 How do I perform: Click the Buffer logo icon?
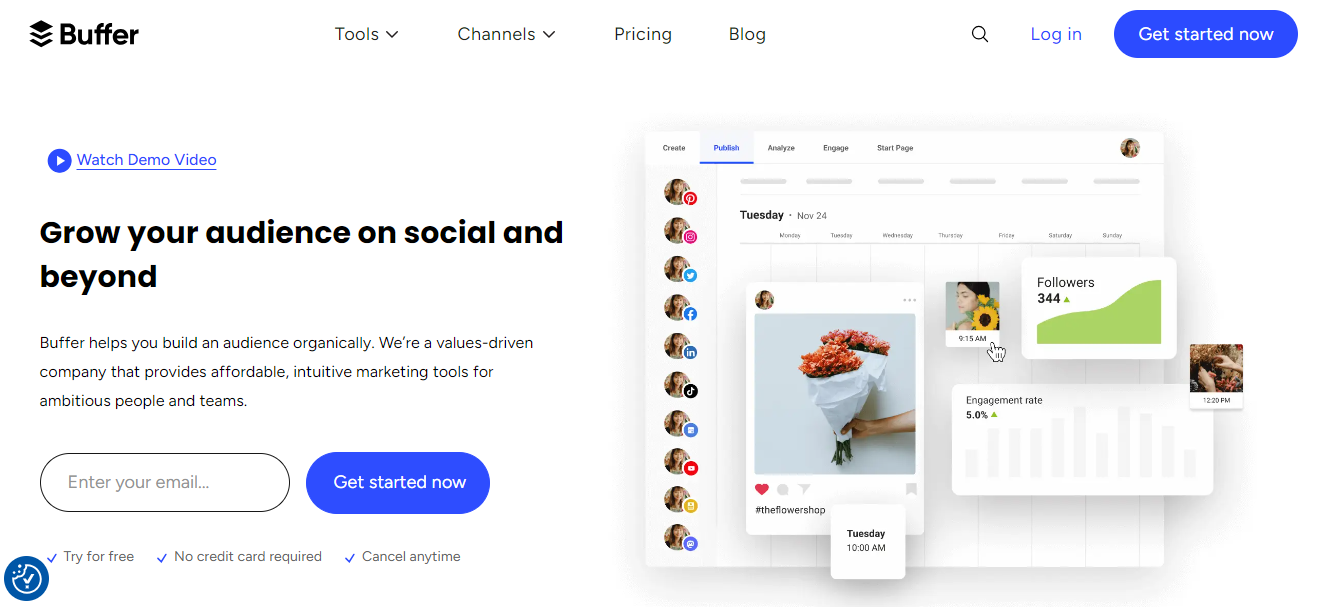click(x=40, y=34)
